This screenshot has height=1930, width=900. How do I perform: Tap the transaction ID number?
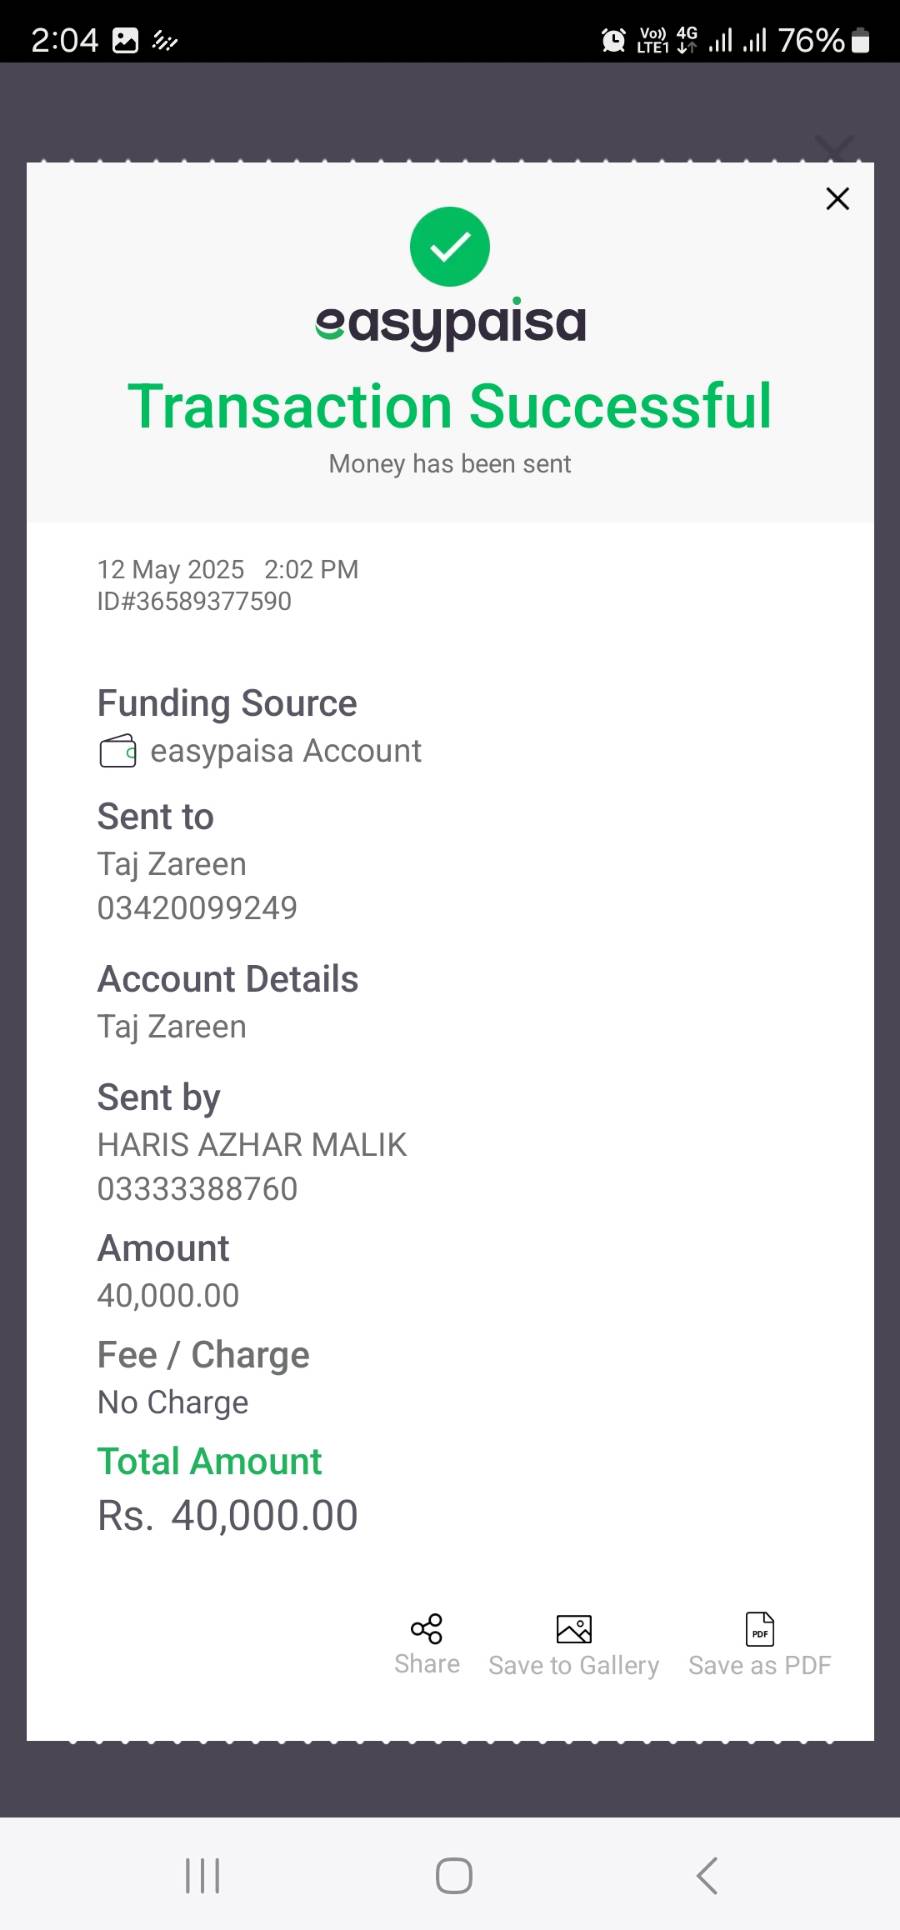tap(194, 601)
